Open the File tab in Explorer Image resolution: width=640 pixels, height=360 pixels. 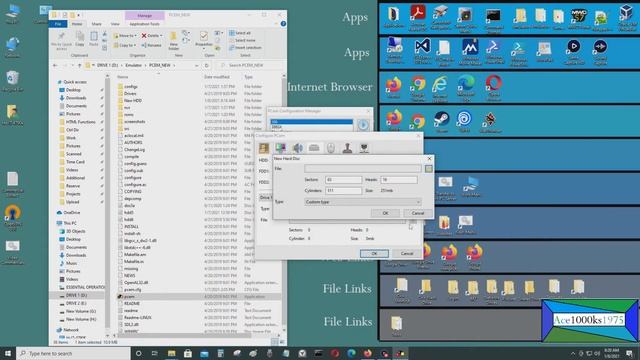(58, 24)
